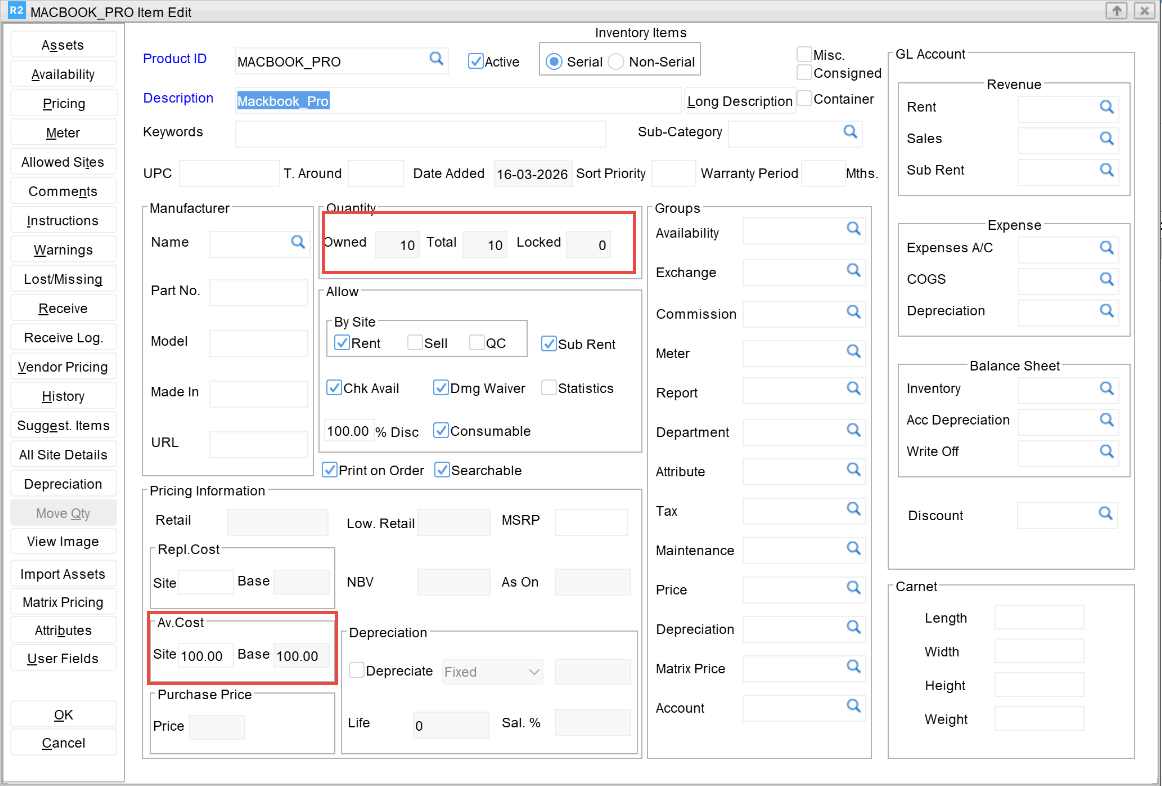Click the Import Assets button
Screen dimensions: 1162x786
63,574
